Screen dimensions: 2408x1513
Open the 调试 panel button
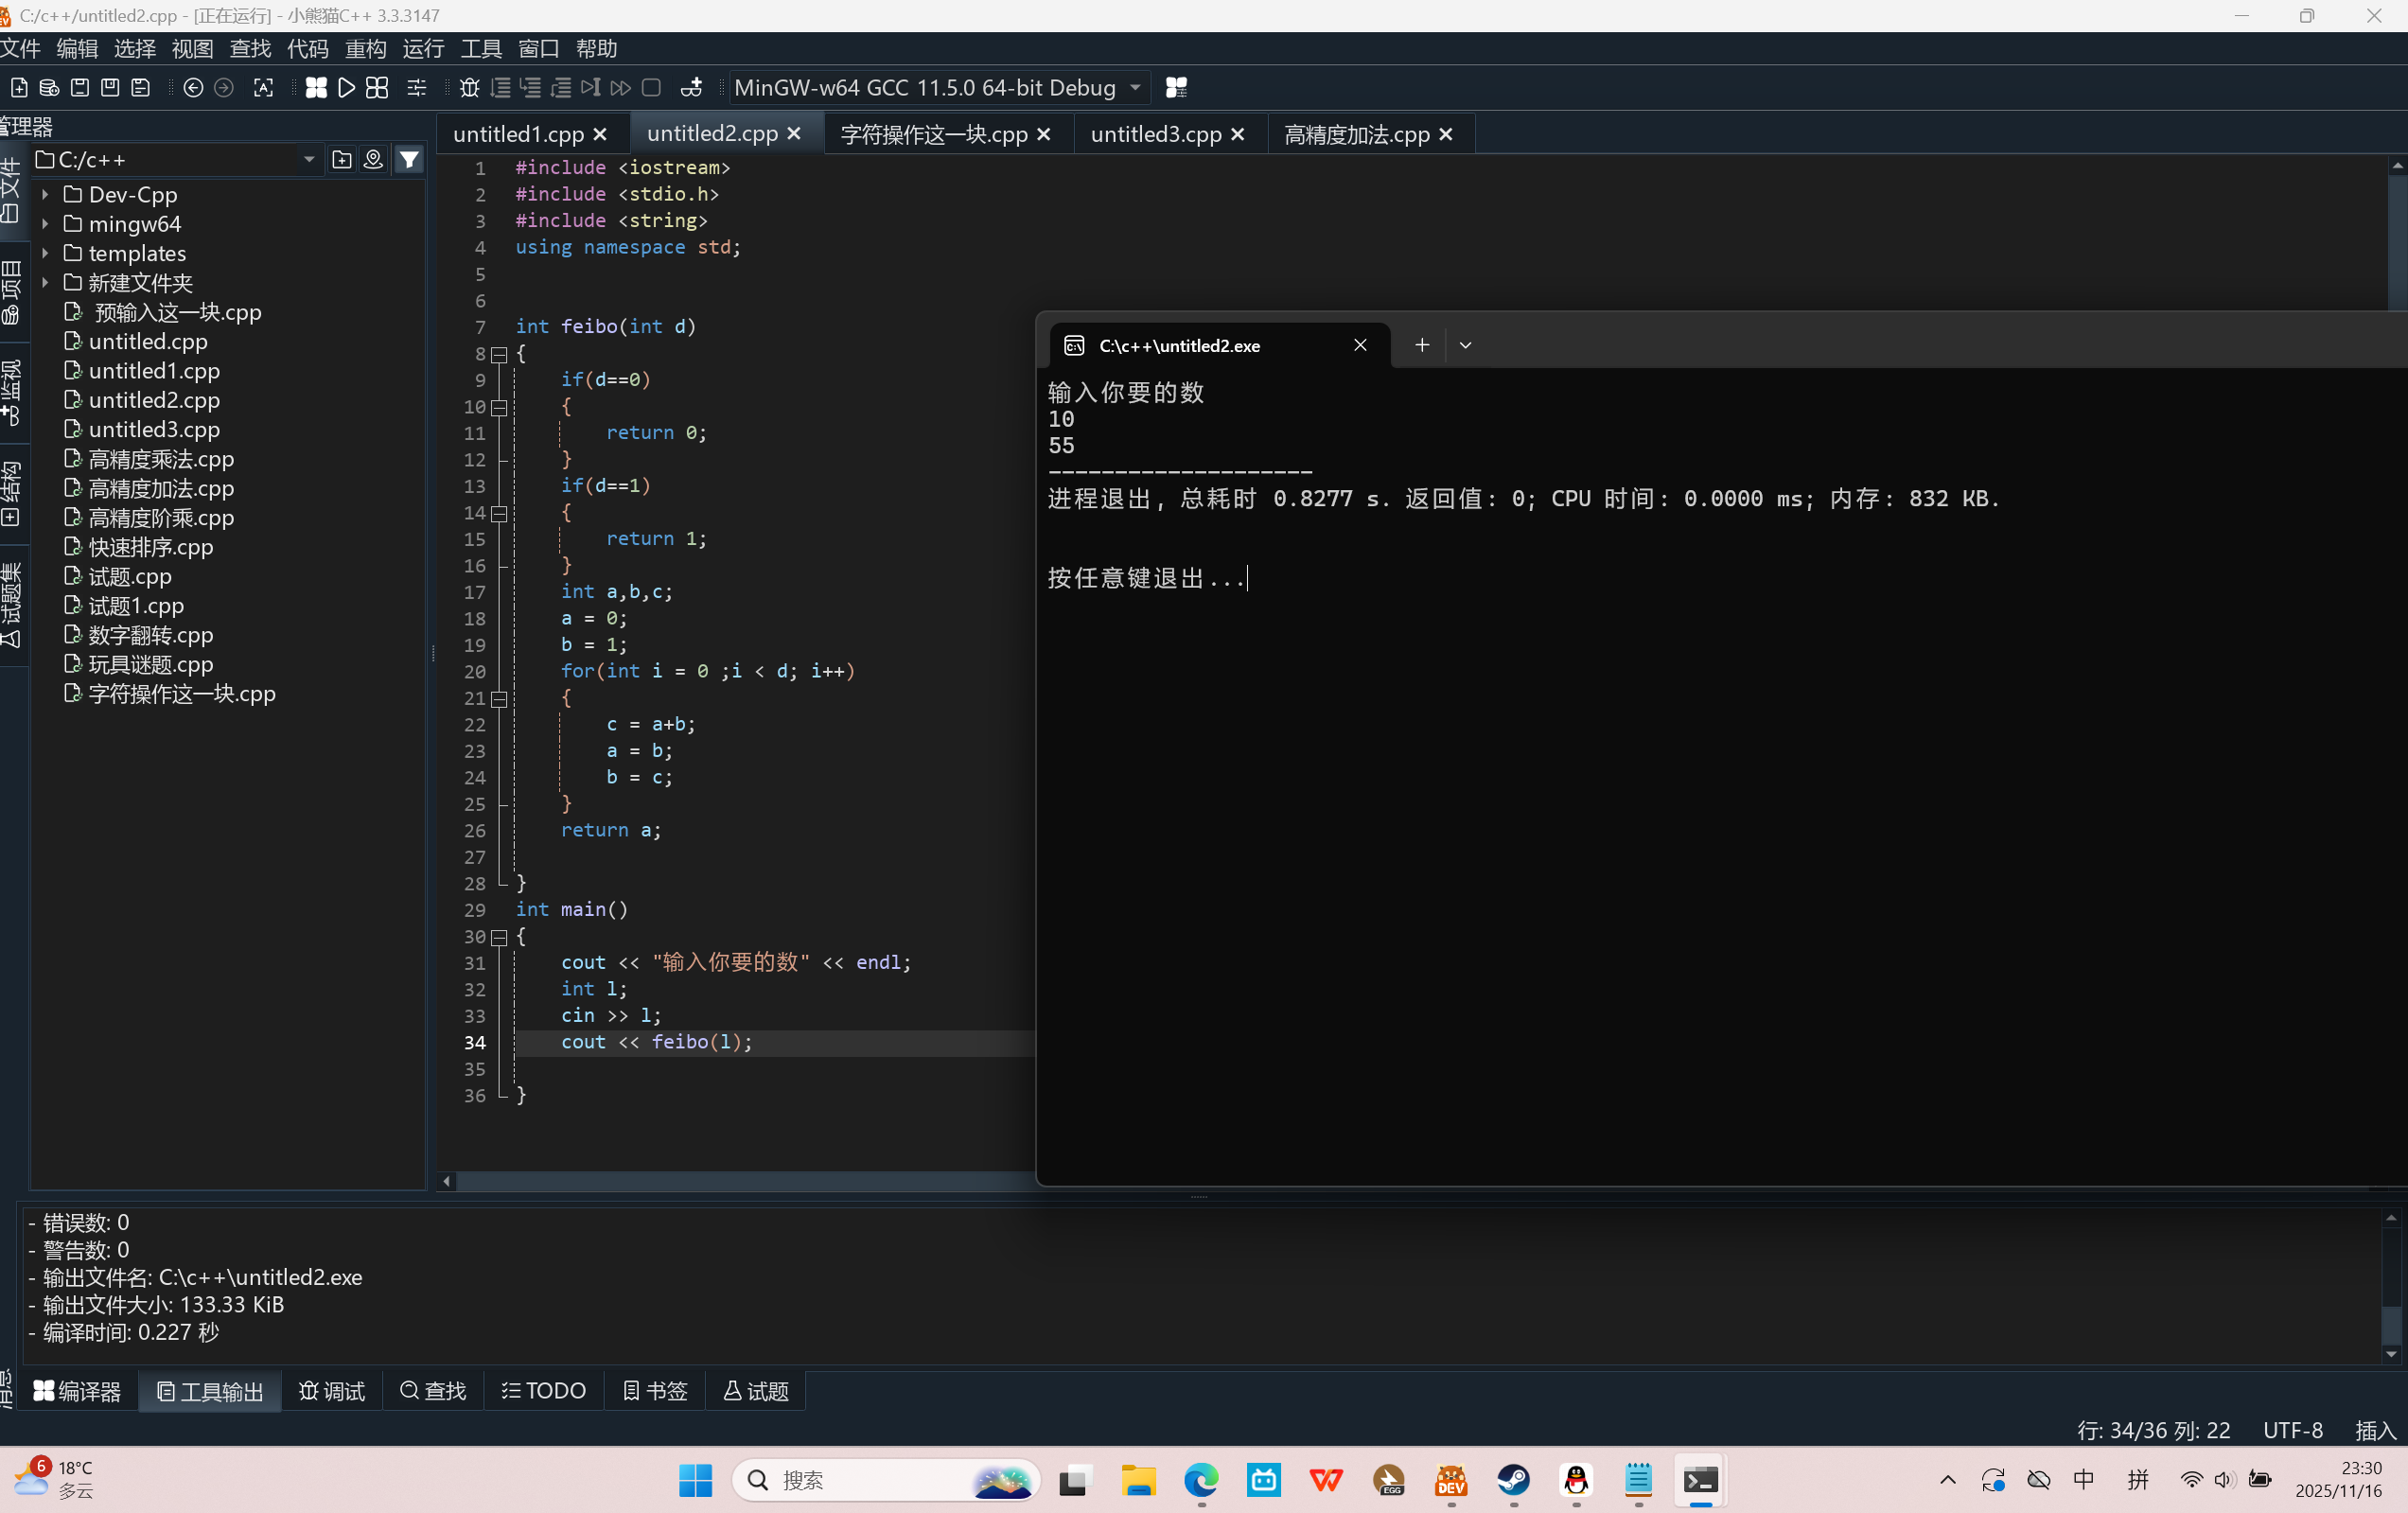pyautogui.click(x=332, y=1390)
